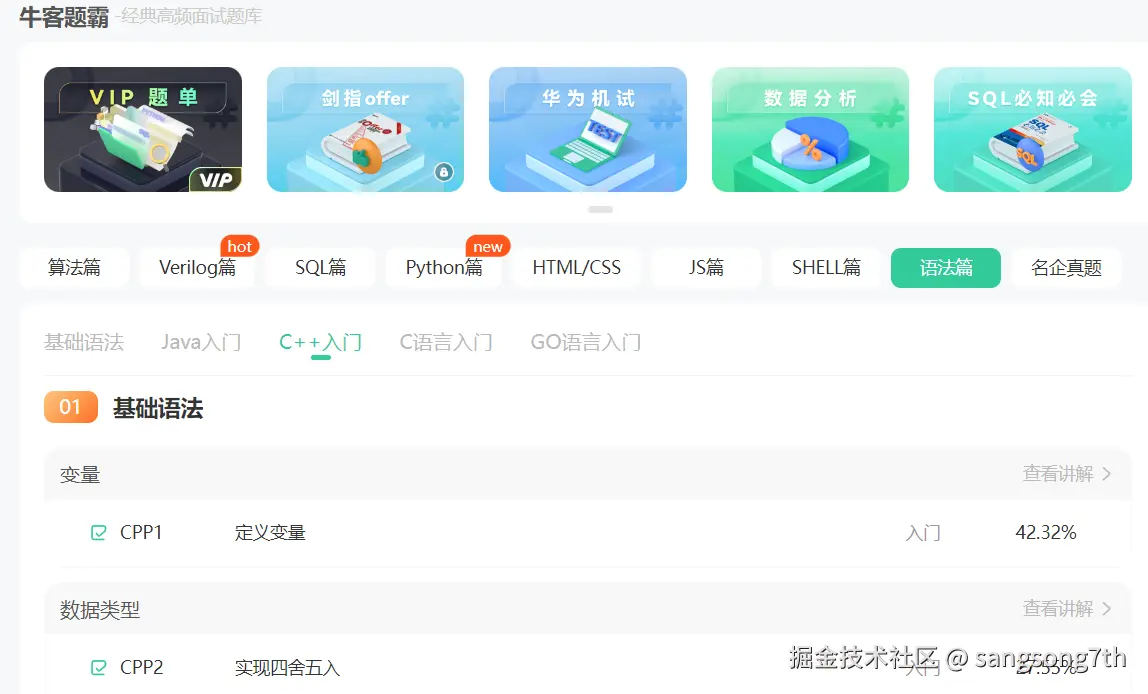Viewport: 1148px width, 694px height.
Task: Click the orange 01 section badge
Action: click(x=71, y=407)
